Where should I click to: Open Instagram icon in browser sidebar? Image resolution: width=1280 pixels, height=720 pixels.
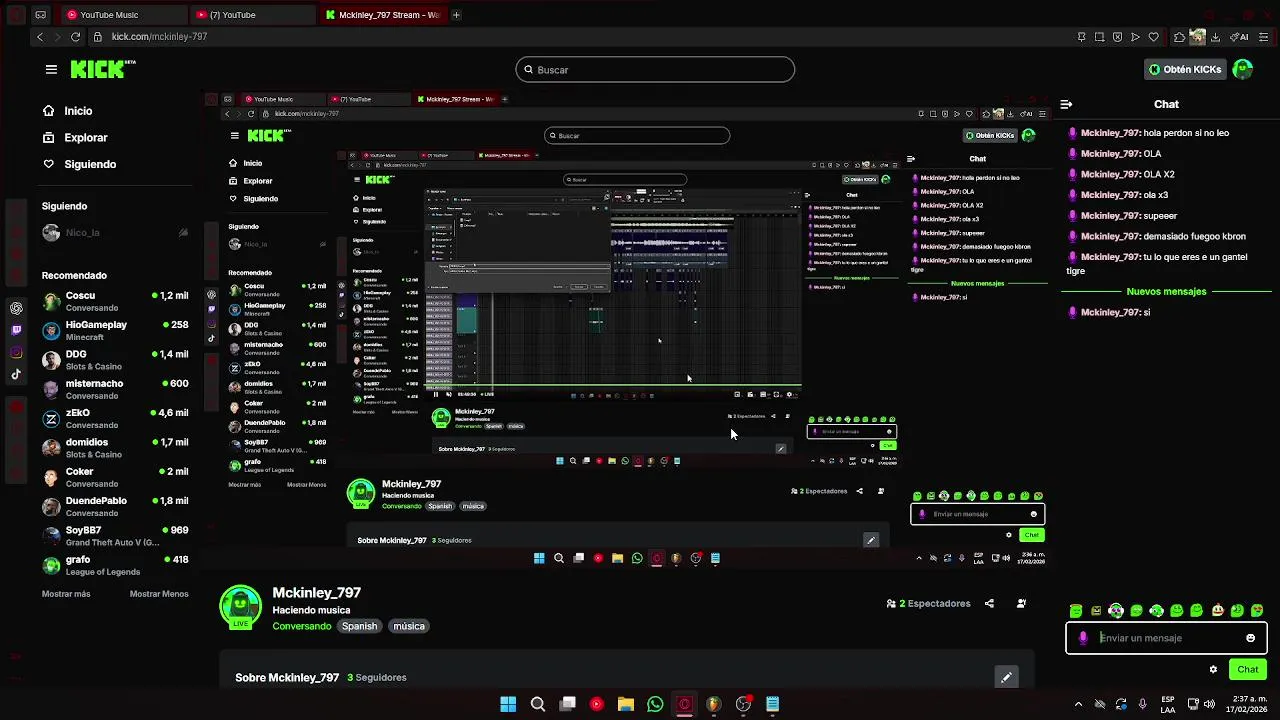click(x=16, y=352)
